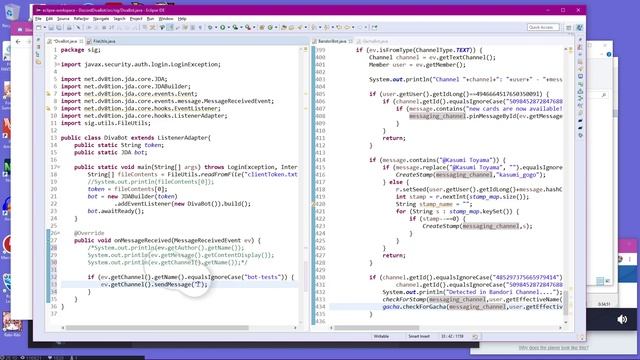Image resolution: width=640 pixels, height=360 pixels.
Task: Click the Print toolbar icon
Action: (69, 27)
